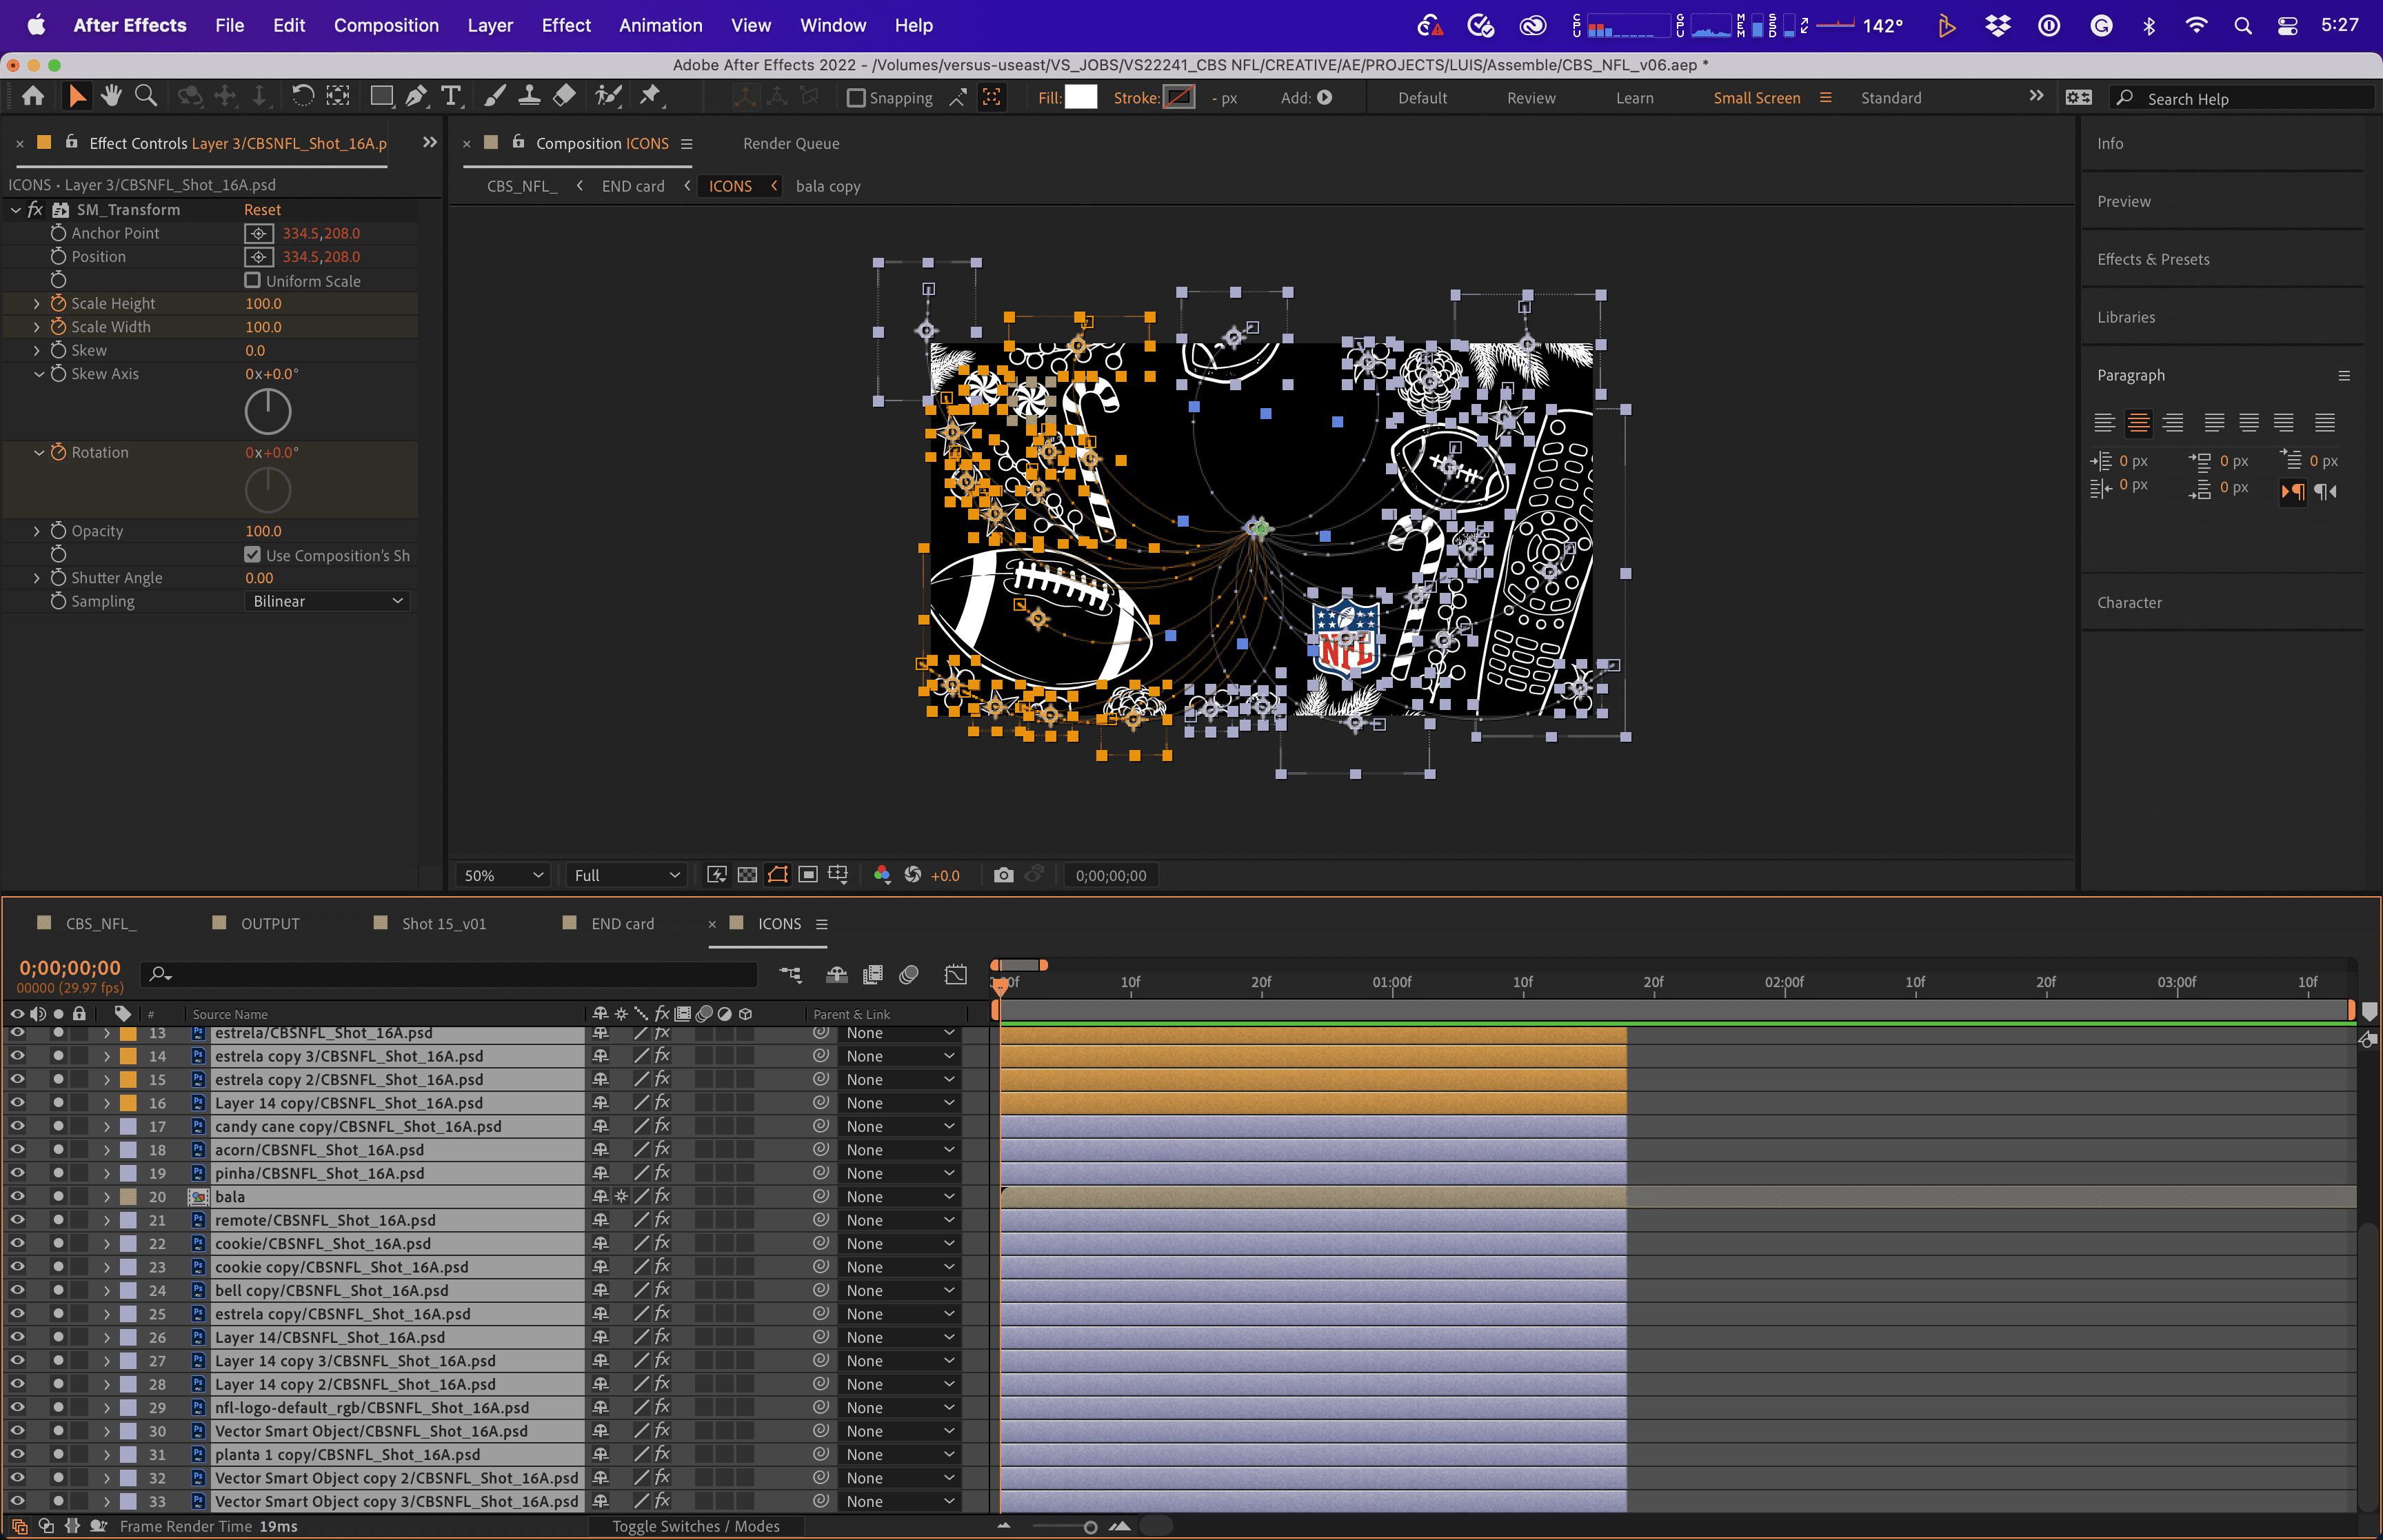This screenshot has height=1540, width=2383.
Task: Select the Pen tool
Action: point(416,96)
